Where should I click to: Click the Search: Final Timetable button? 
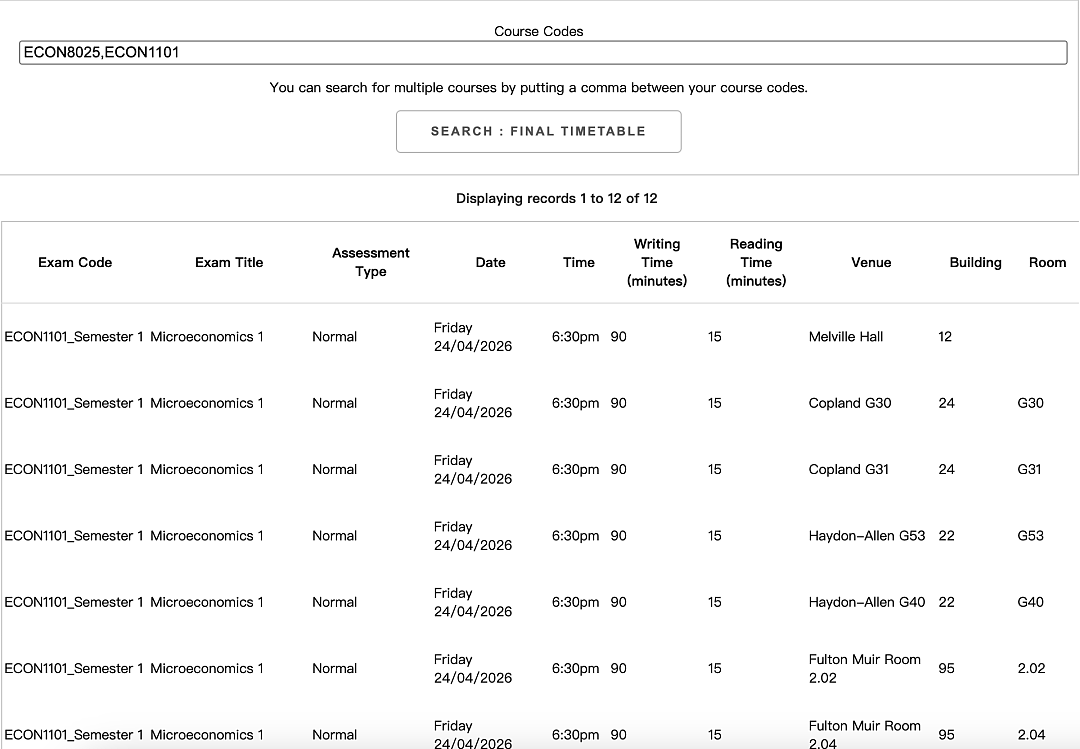tap(539, 131)
